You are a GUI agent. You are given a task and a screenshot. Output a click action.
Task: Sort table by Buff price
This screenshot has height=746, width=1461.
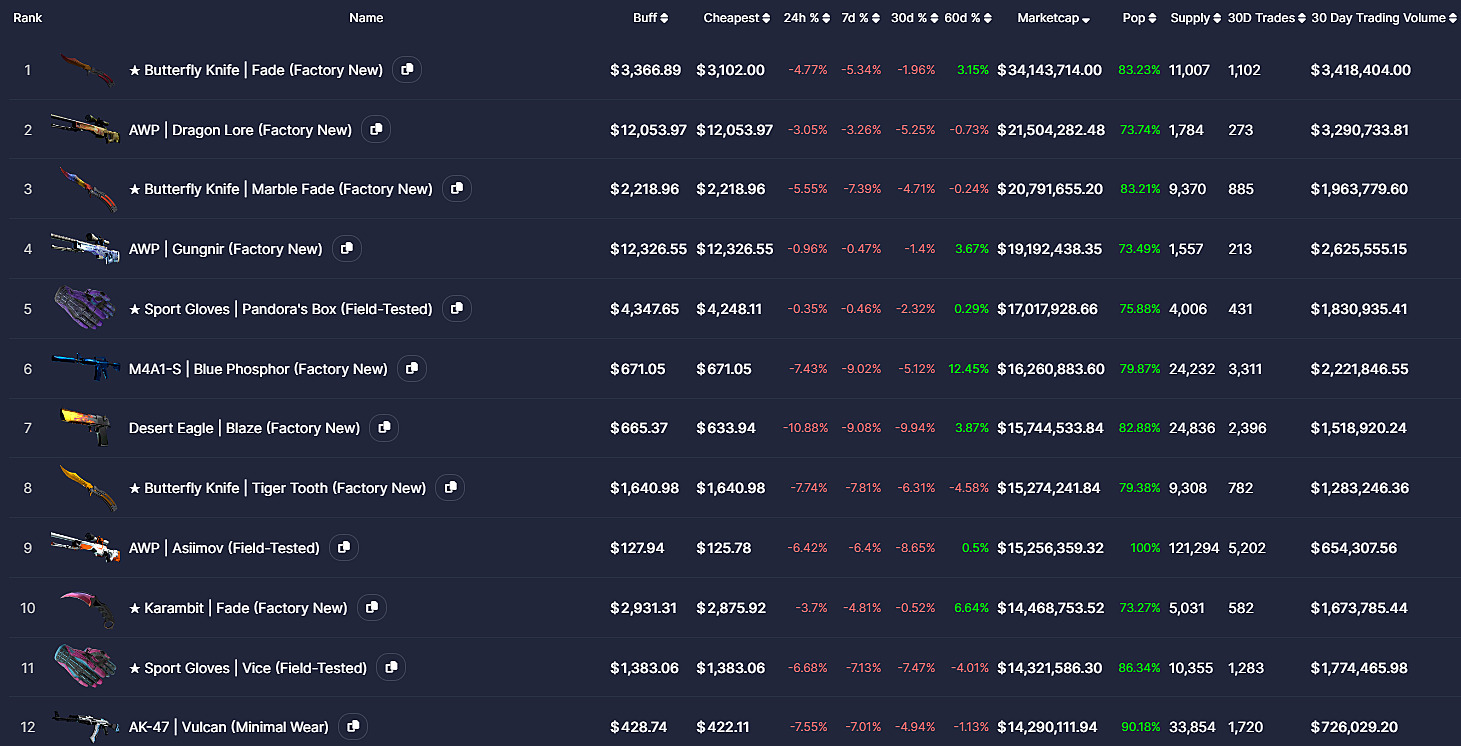click(650, 18)
